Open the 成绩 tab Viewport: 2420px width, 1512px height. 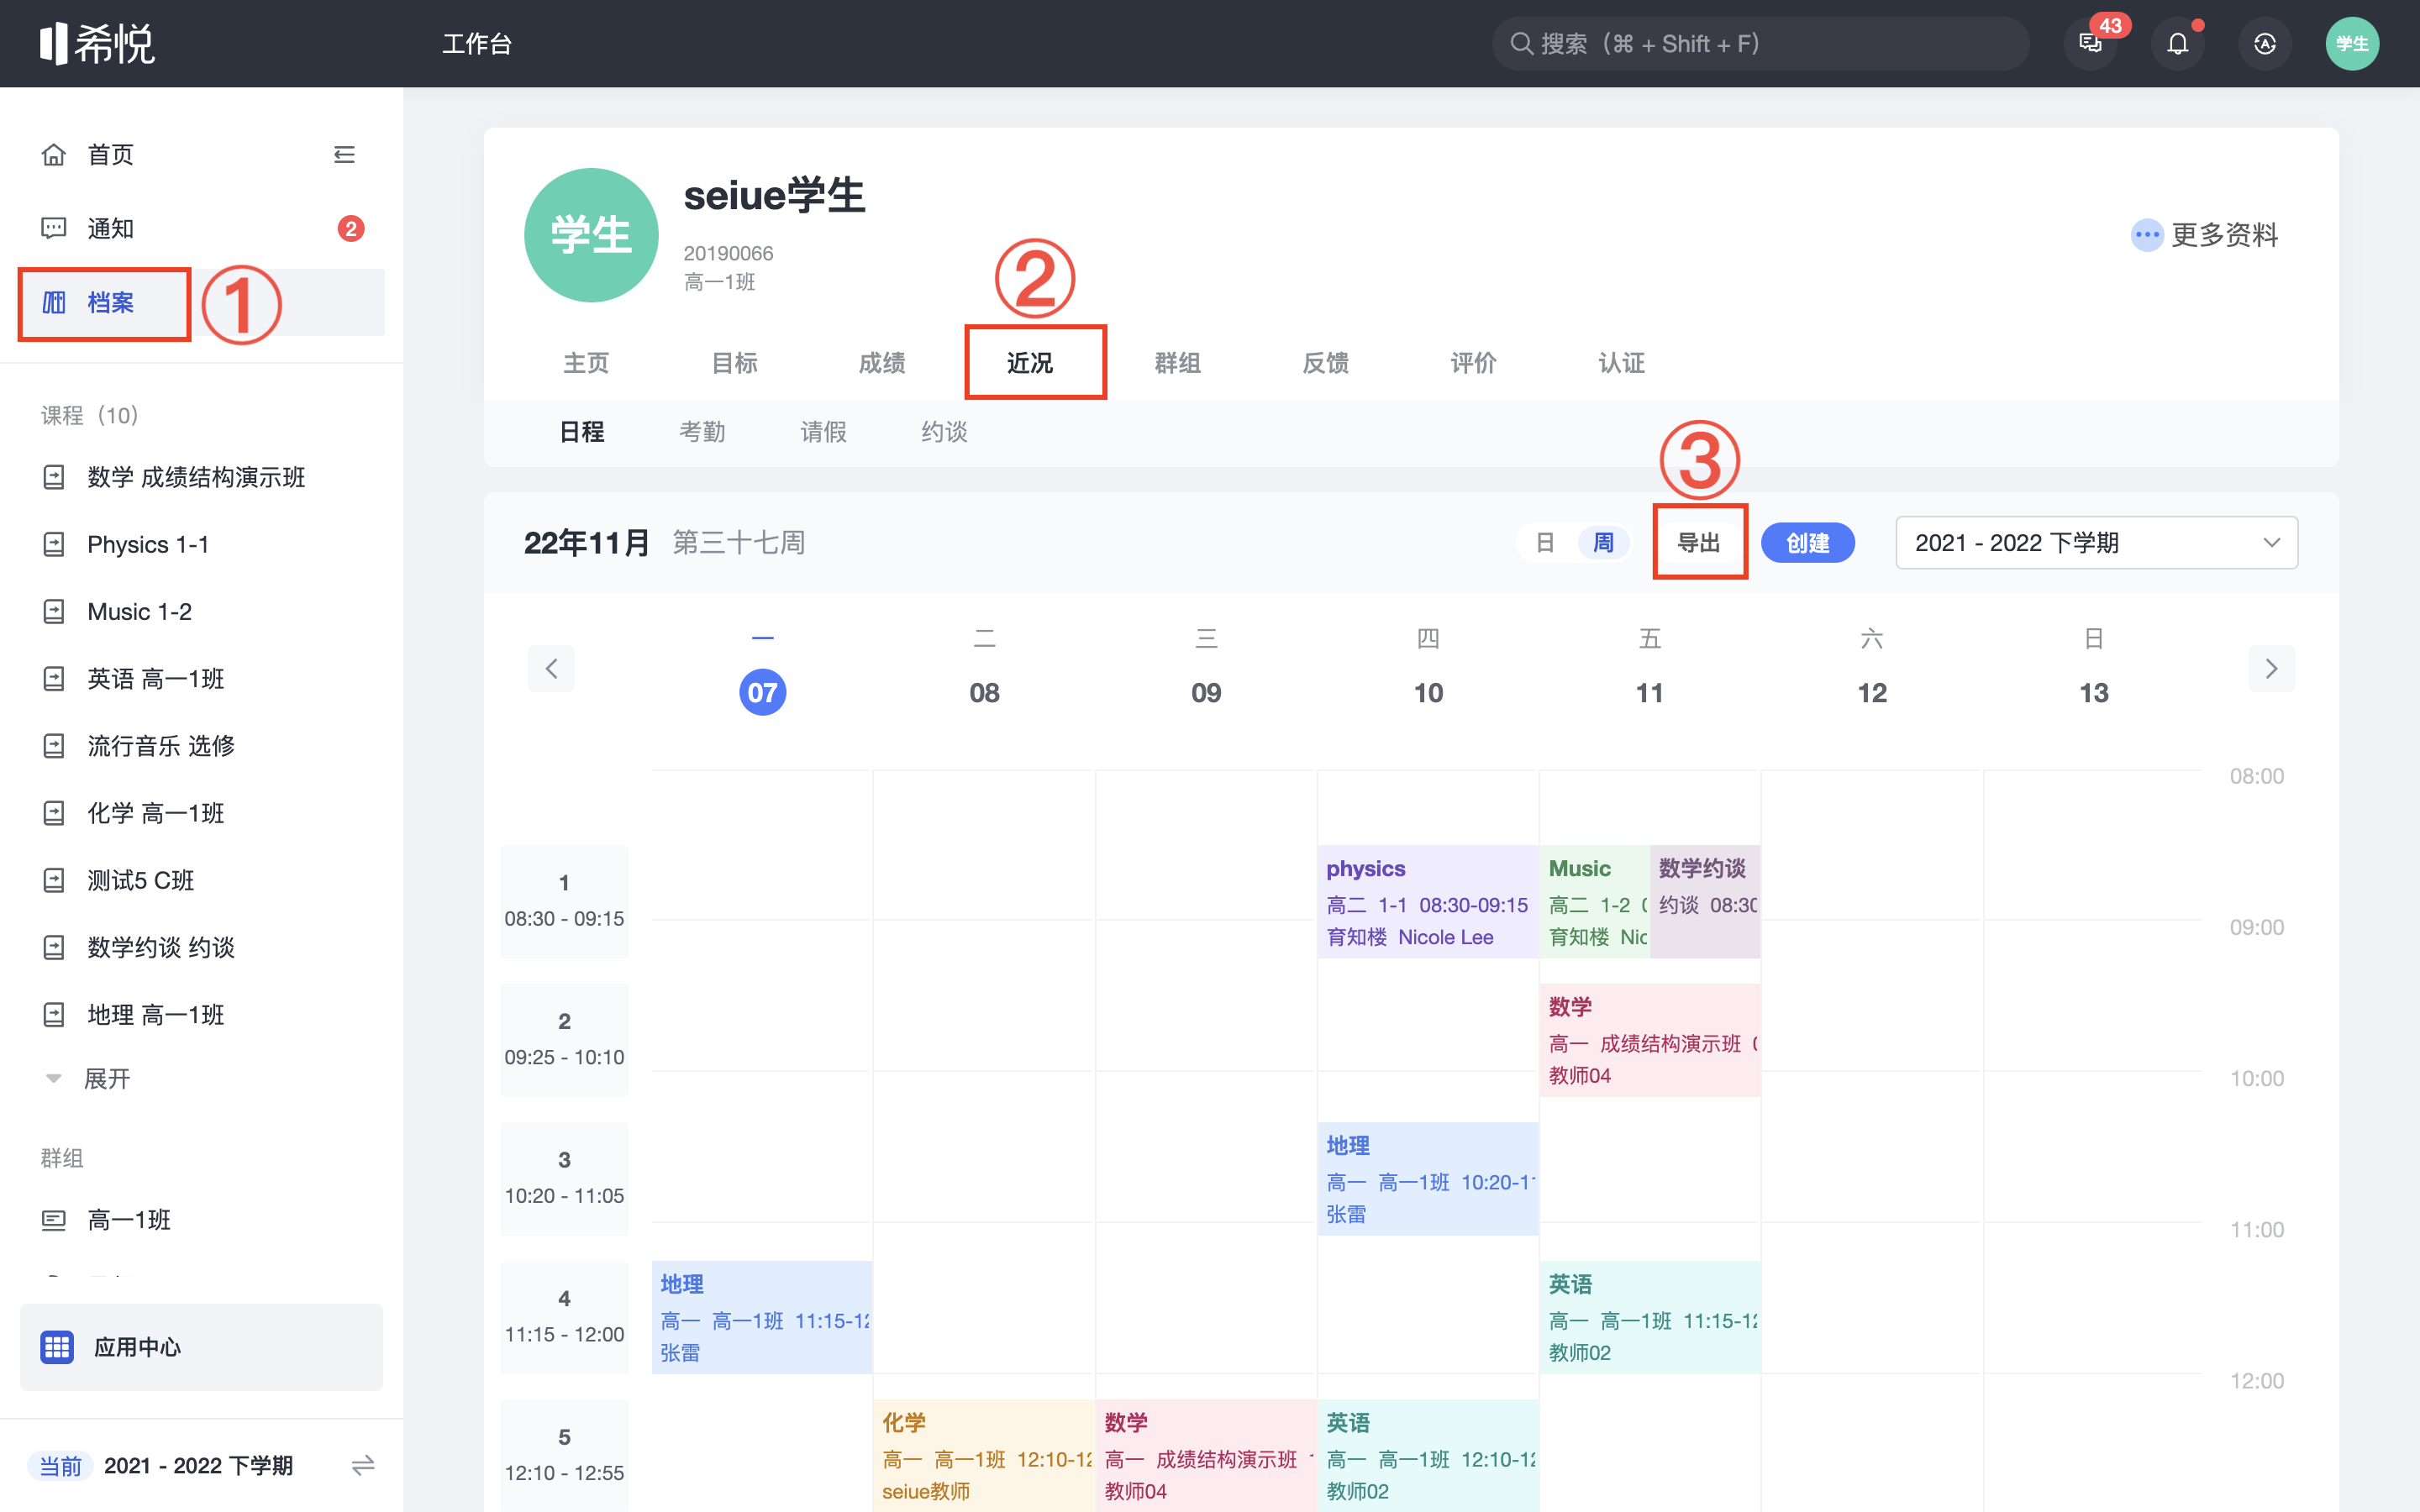pyautogui.click(x=882, y=363)
